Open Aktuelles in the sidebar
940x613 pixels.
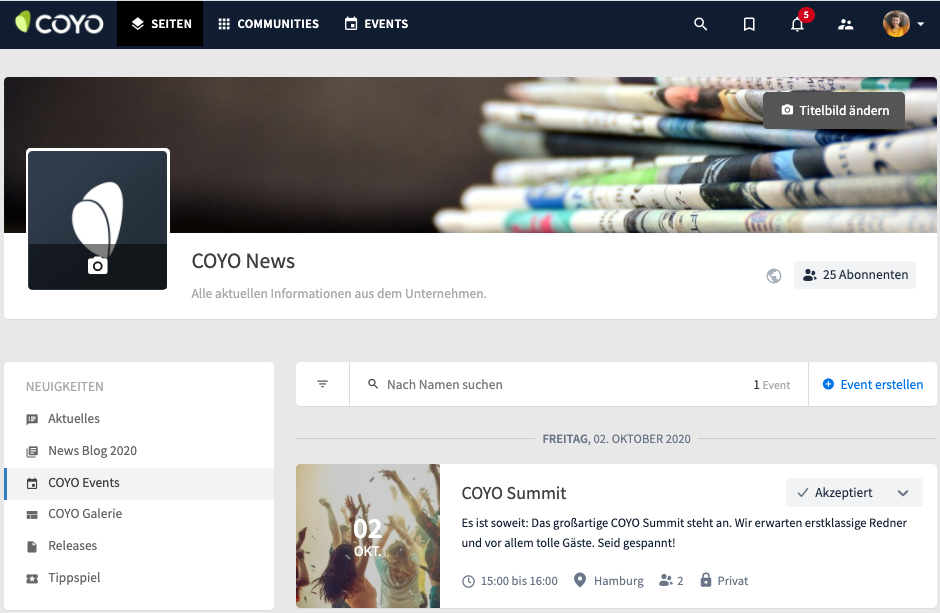pyautogui.click(x=139, y=419)
